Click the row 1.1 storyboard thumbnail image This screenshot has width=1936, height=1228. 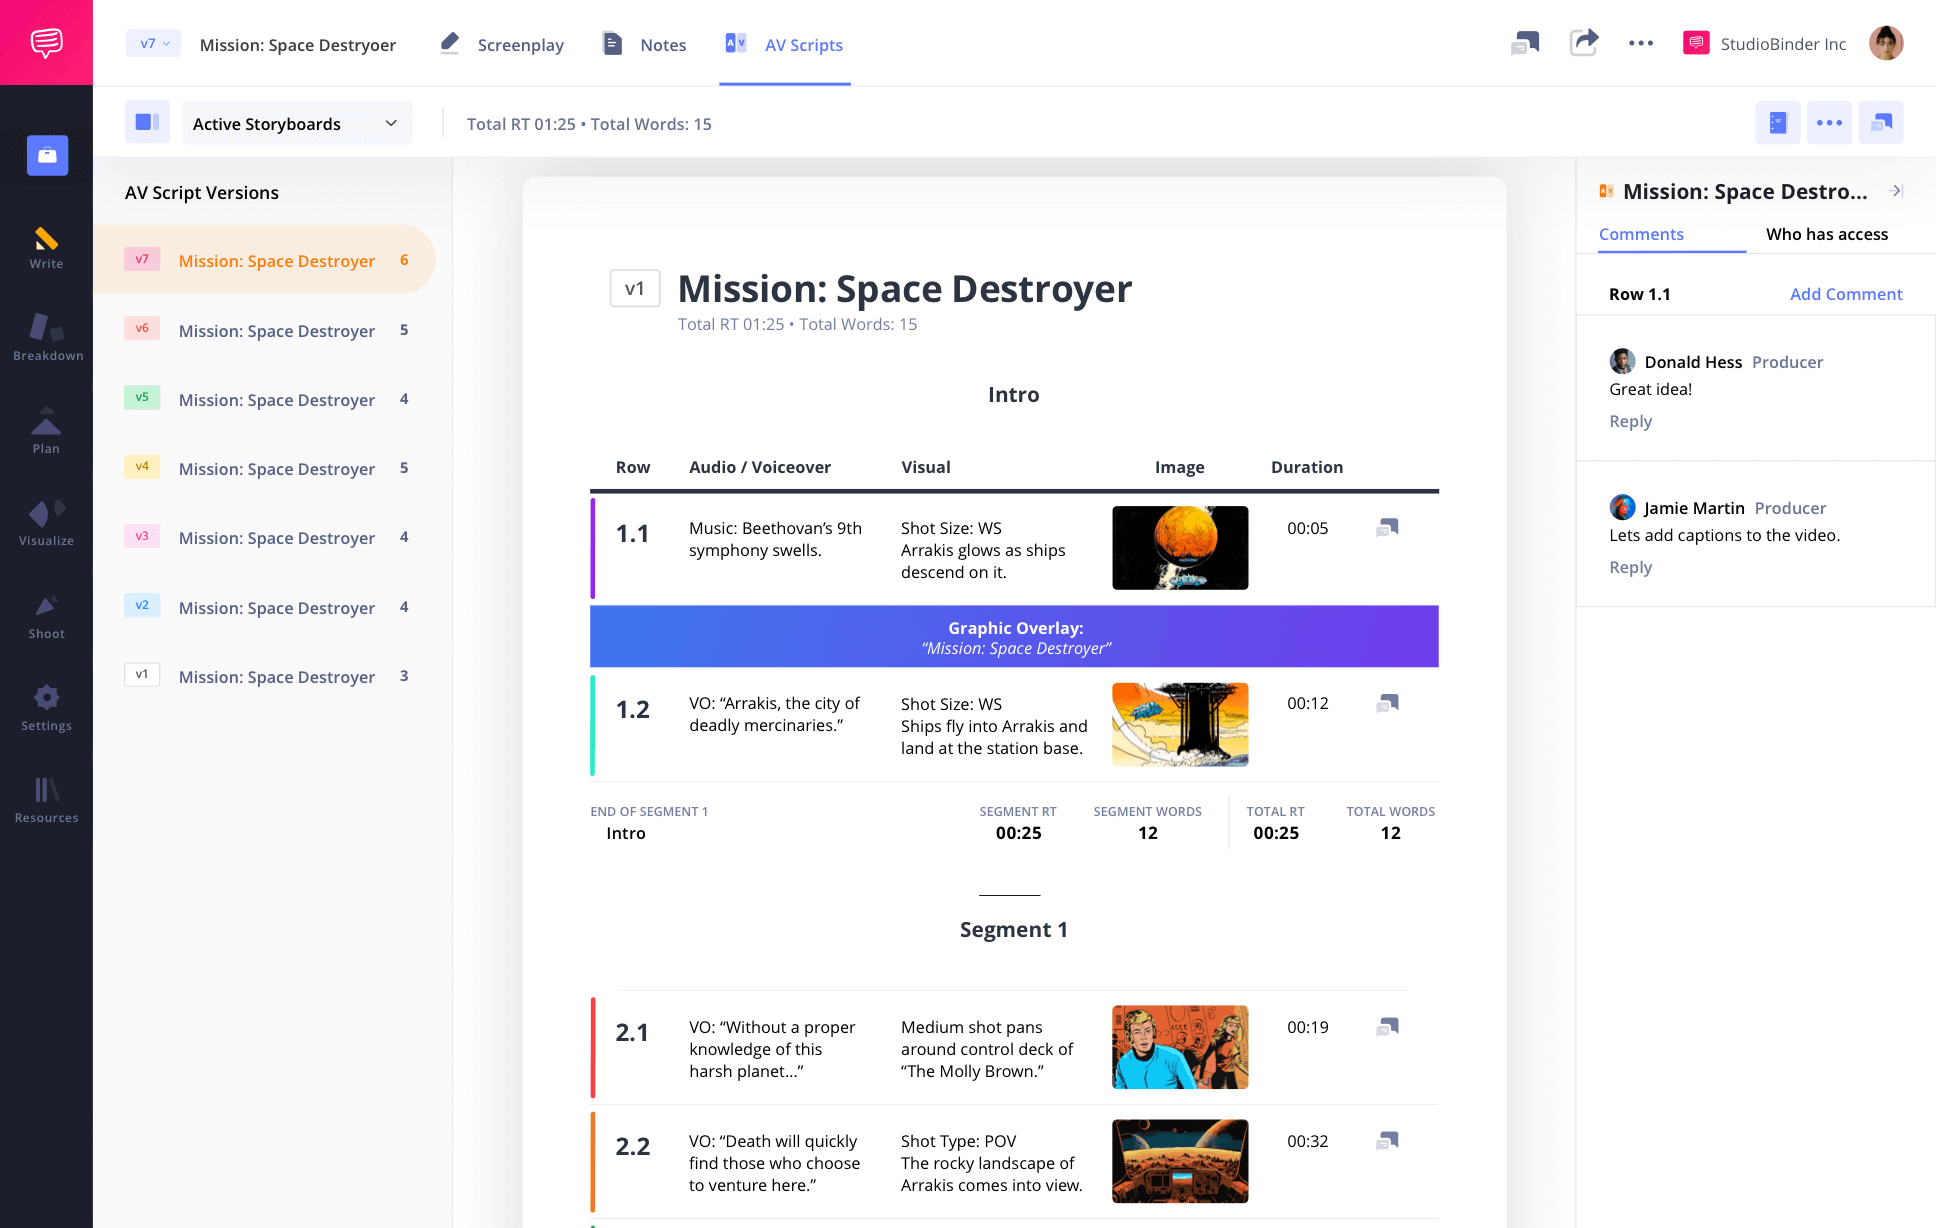1180,548
